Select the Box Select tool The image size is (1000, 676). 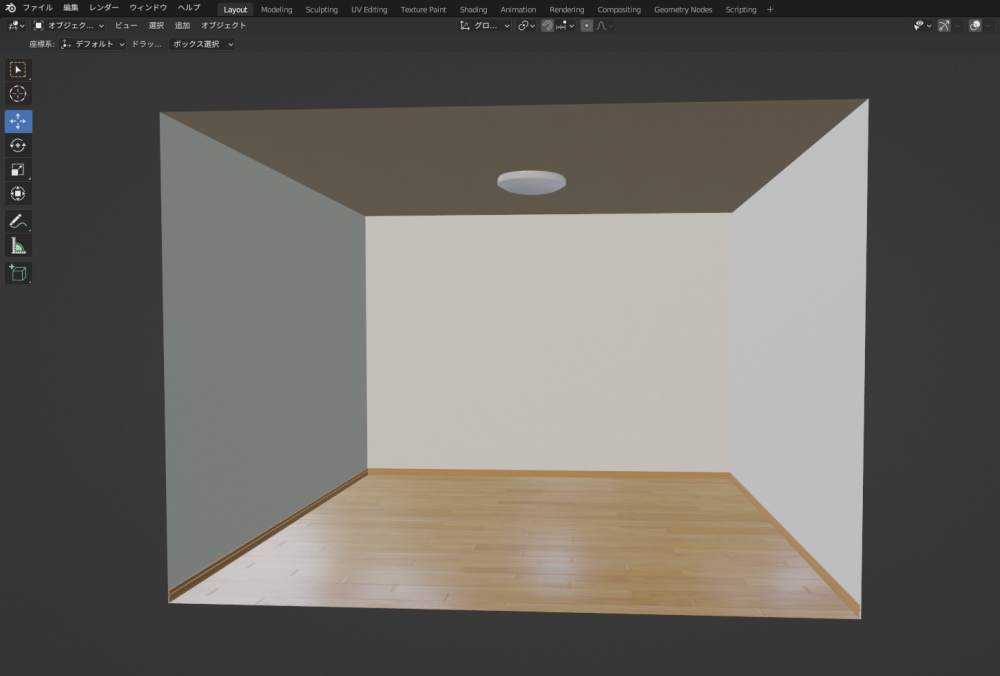18,69
